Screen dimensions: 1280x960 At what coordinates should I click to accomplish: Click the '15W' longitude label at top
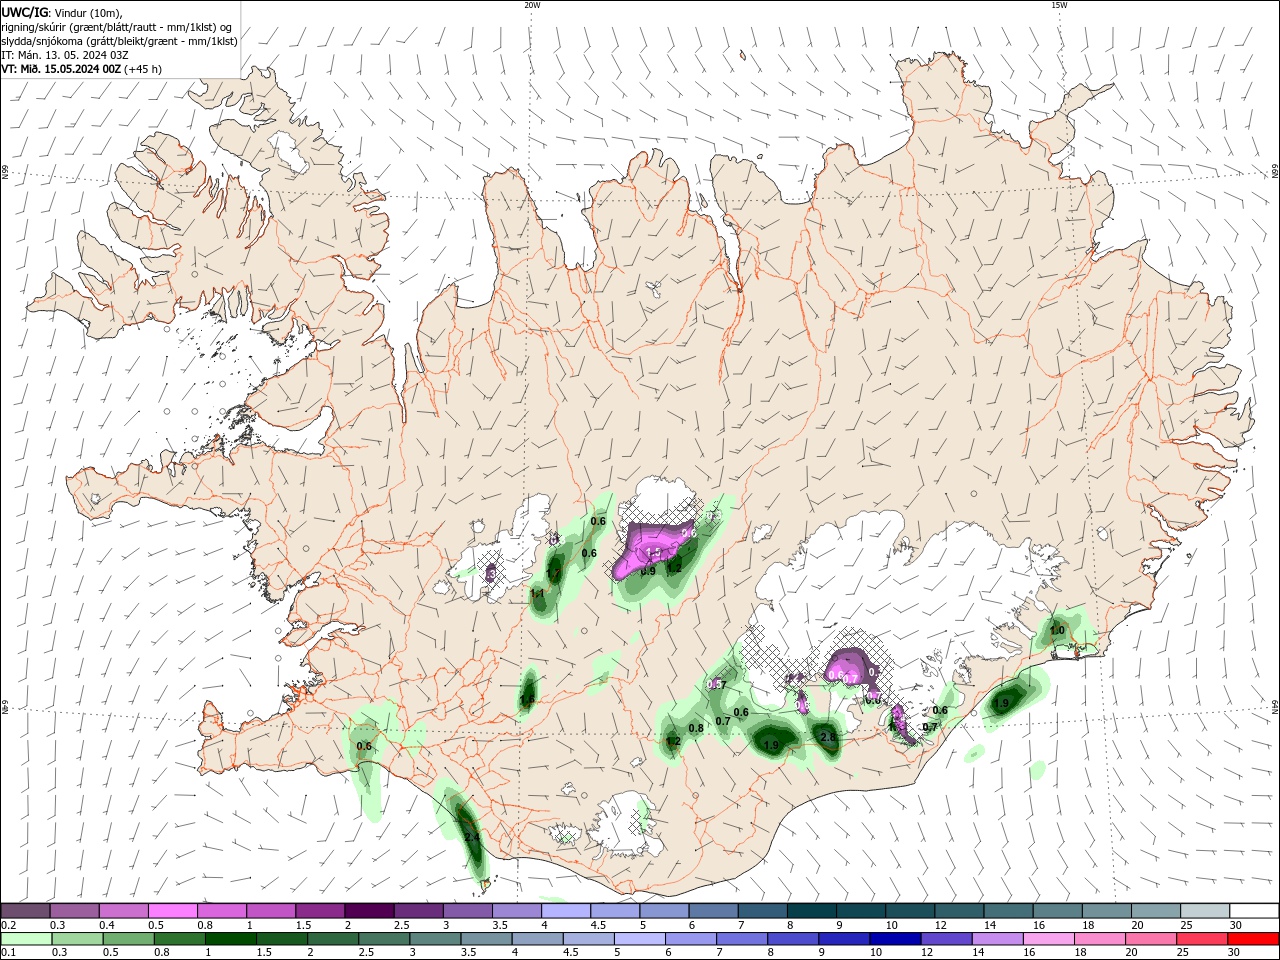(x=1059, y=5)
